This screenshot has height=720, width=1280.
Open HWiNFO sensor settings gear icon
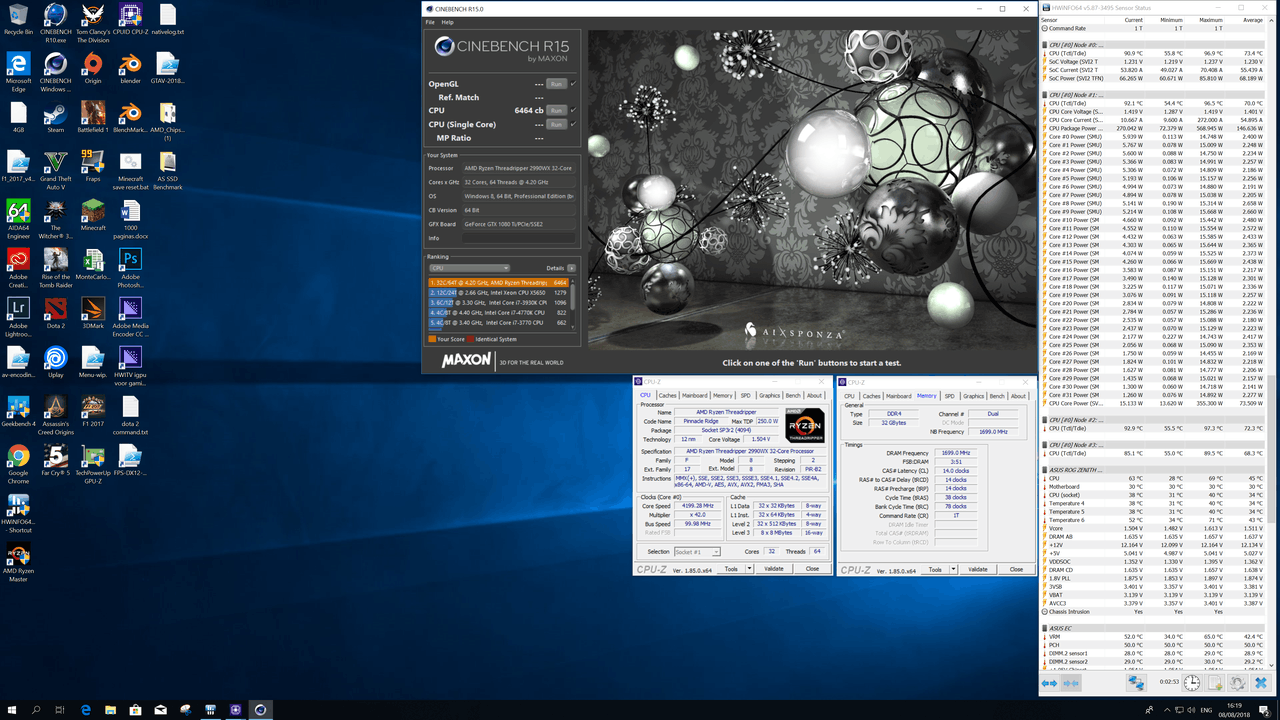(x=1237, y=683)
